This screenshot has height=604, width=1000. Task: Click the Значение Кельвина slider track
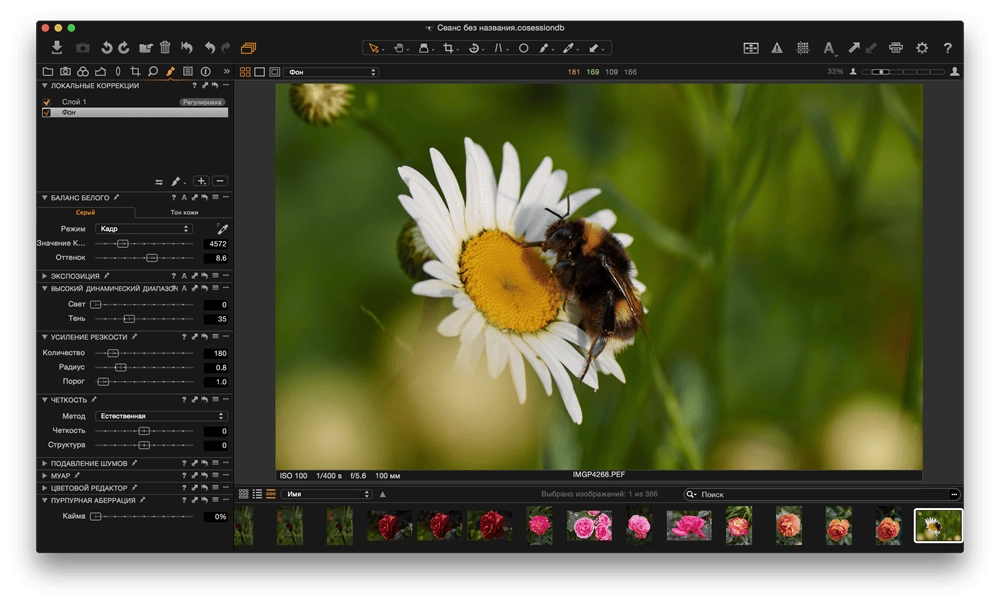pos(144,244)
